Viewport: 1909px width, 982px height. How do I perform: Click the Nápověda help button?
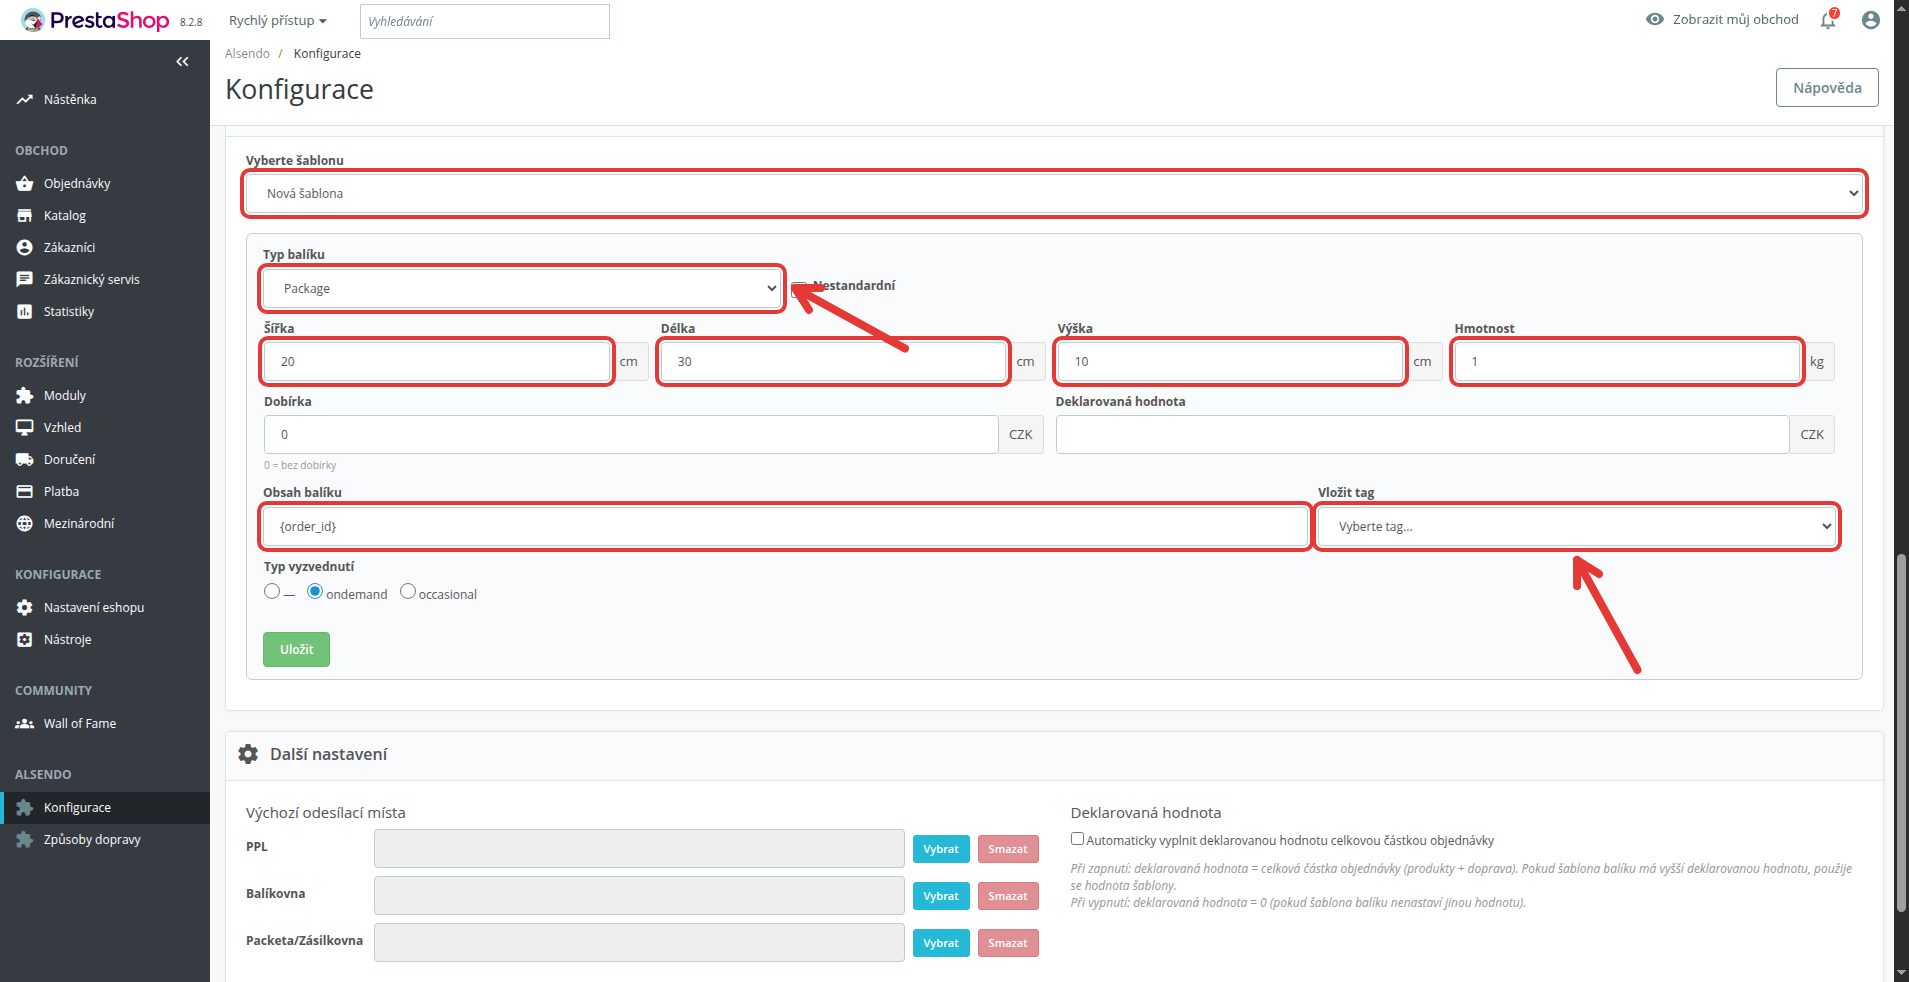[x=1827, y=88]
